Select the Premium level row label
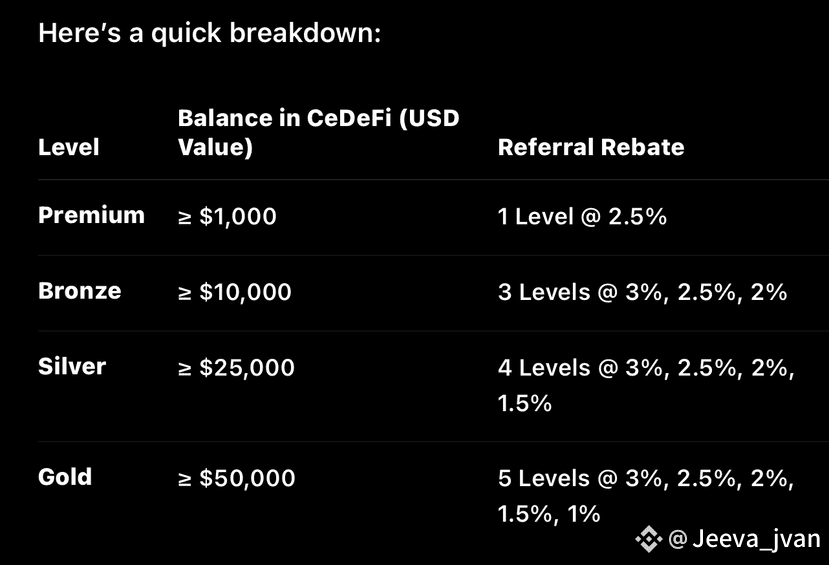Image resolution: width=829 pixels, height=565 pixels. point(91,215)
